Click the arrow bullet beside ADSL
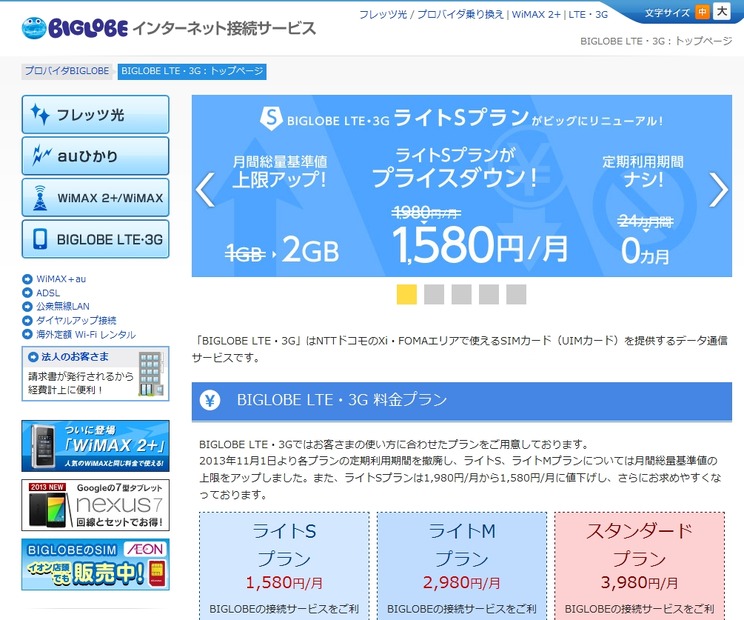The image size is (744, 620). 27,293
